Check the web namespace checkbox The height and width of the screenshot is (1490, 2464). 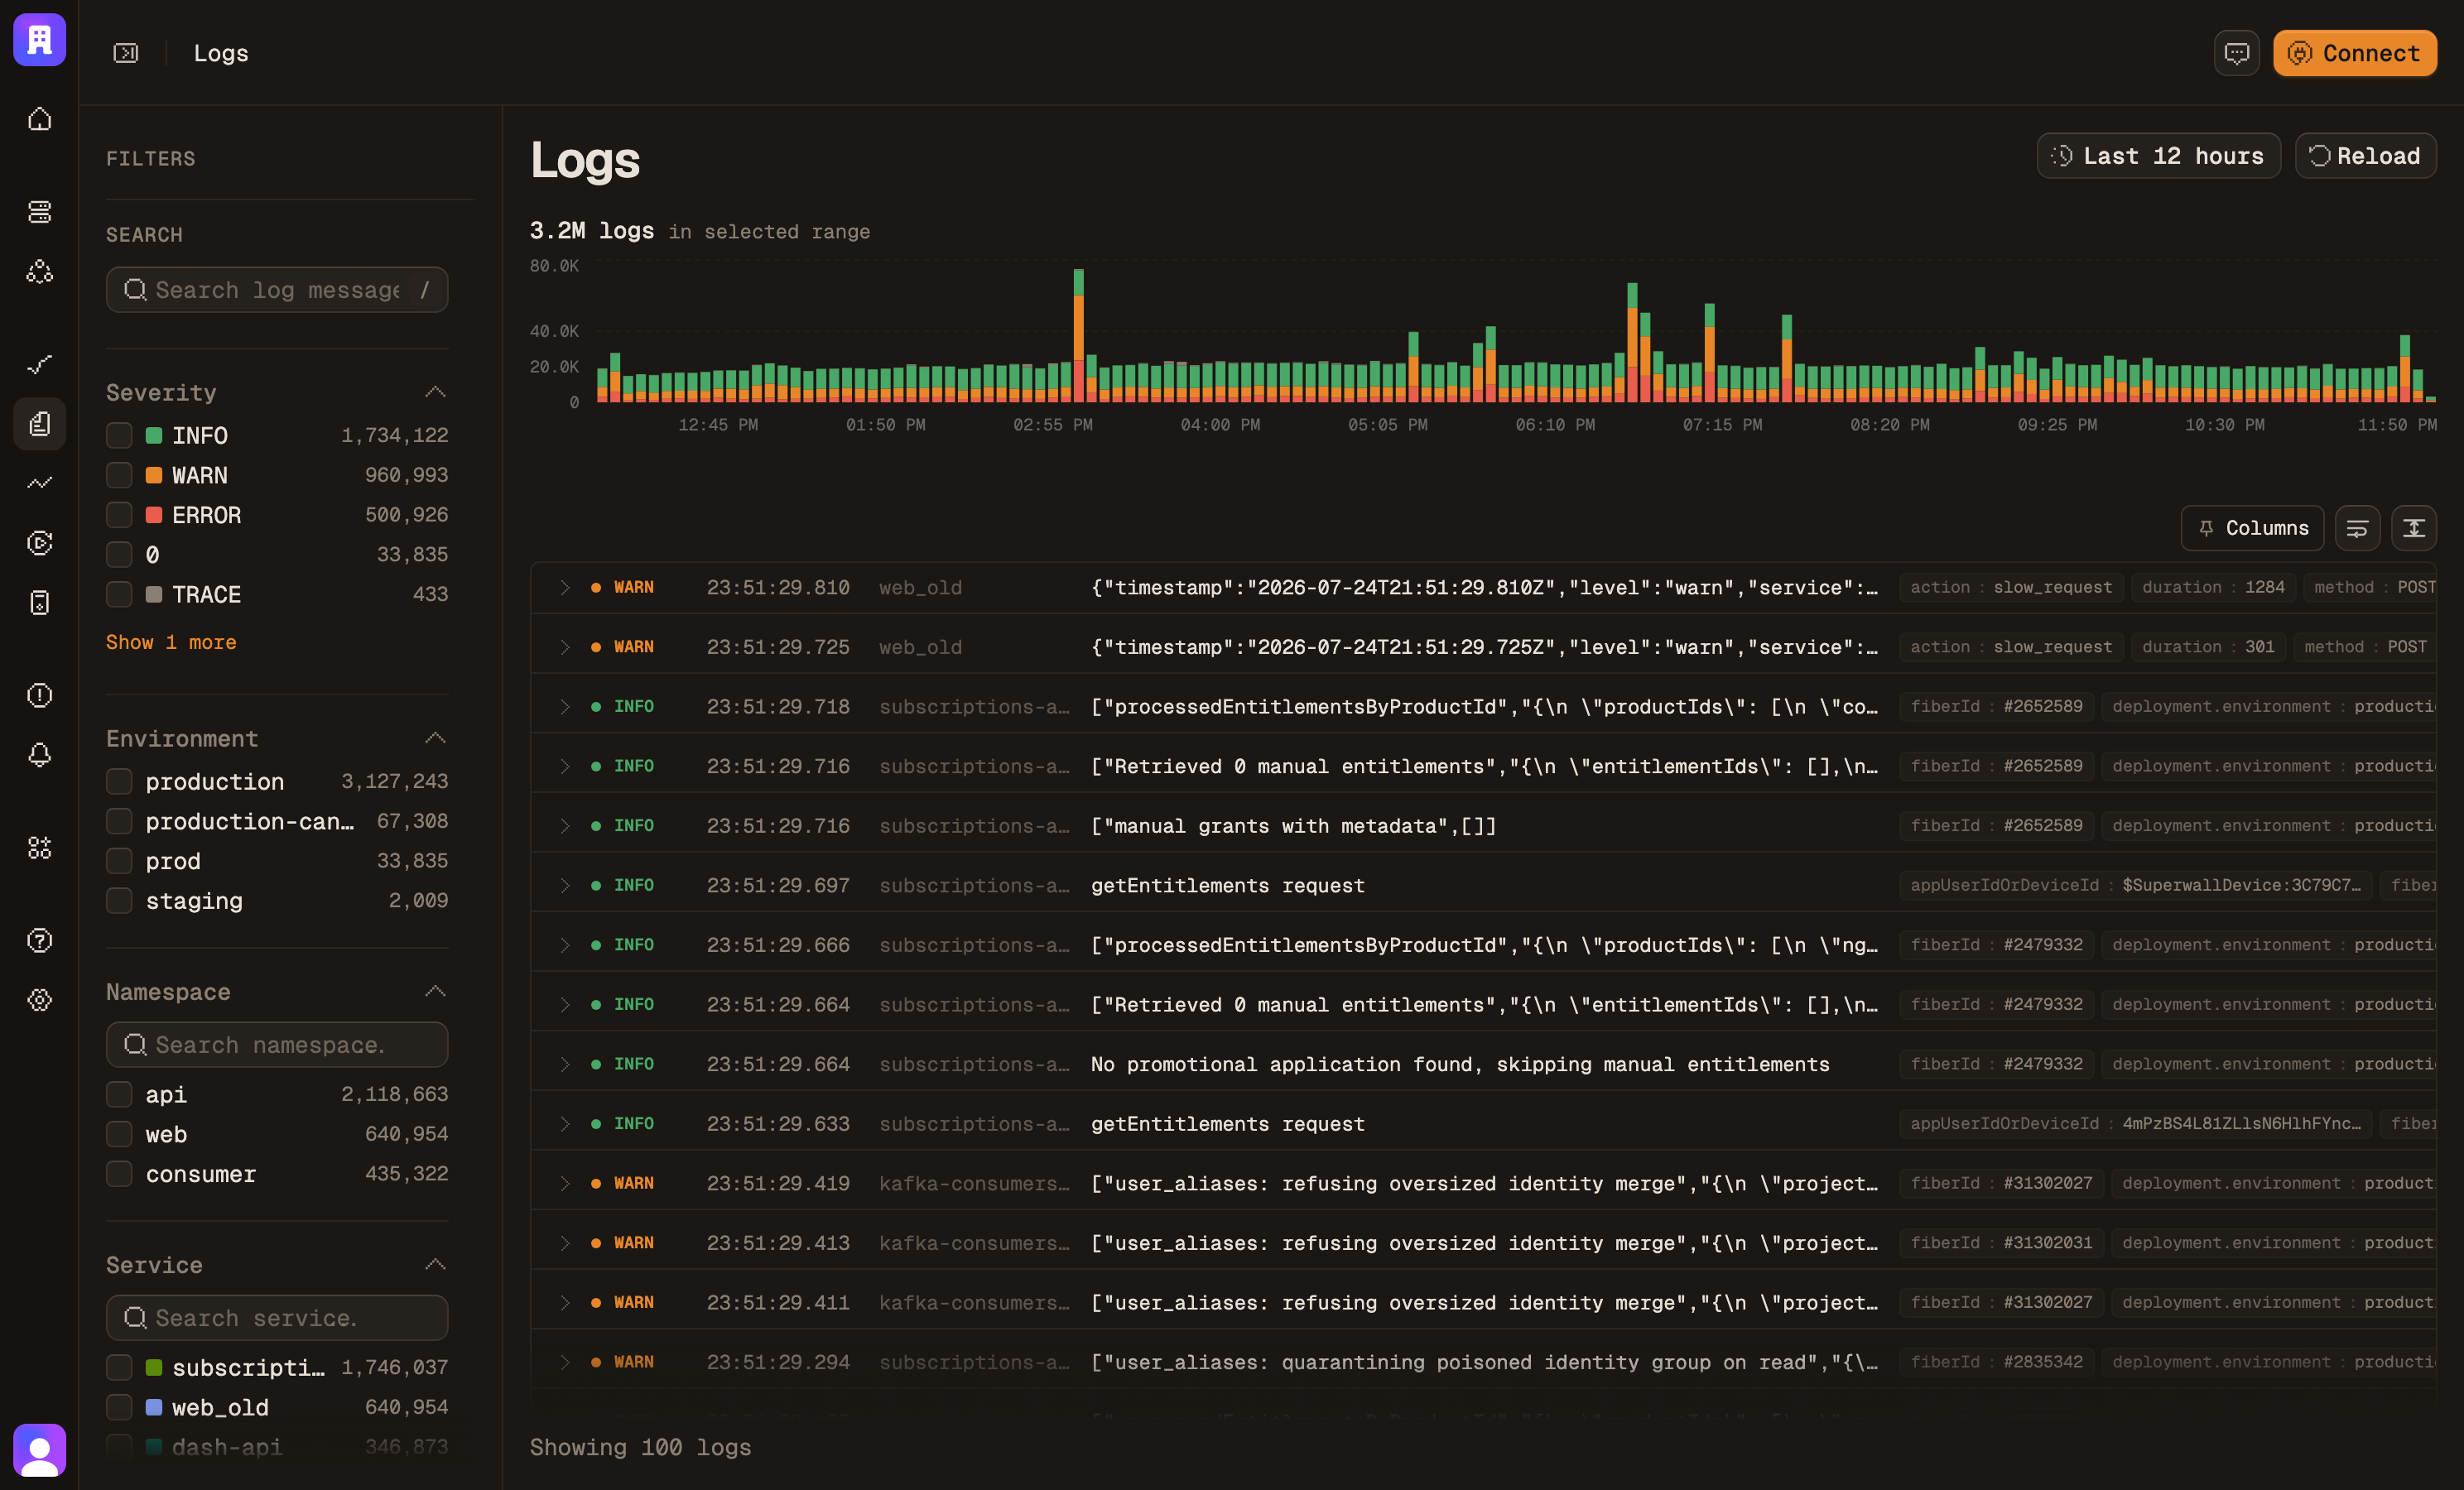click(x=119, y=1134)
